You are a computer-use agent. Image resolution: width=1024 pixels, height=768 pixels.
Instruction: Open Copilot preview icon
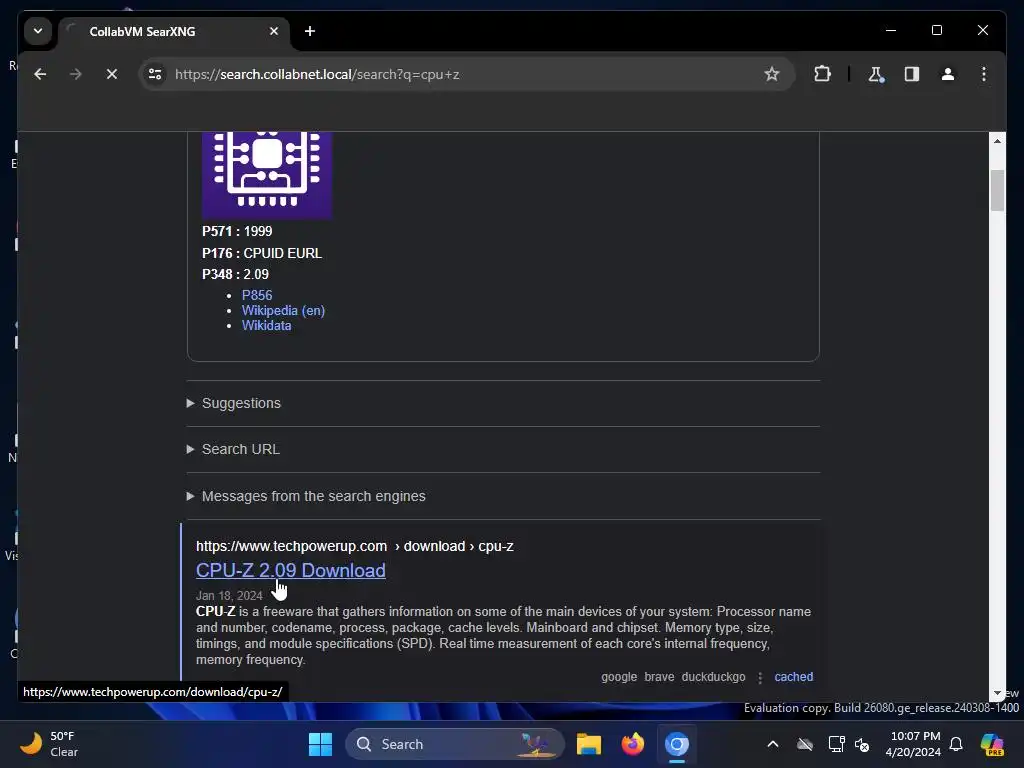click(991, 744)
